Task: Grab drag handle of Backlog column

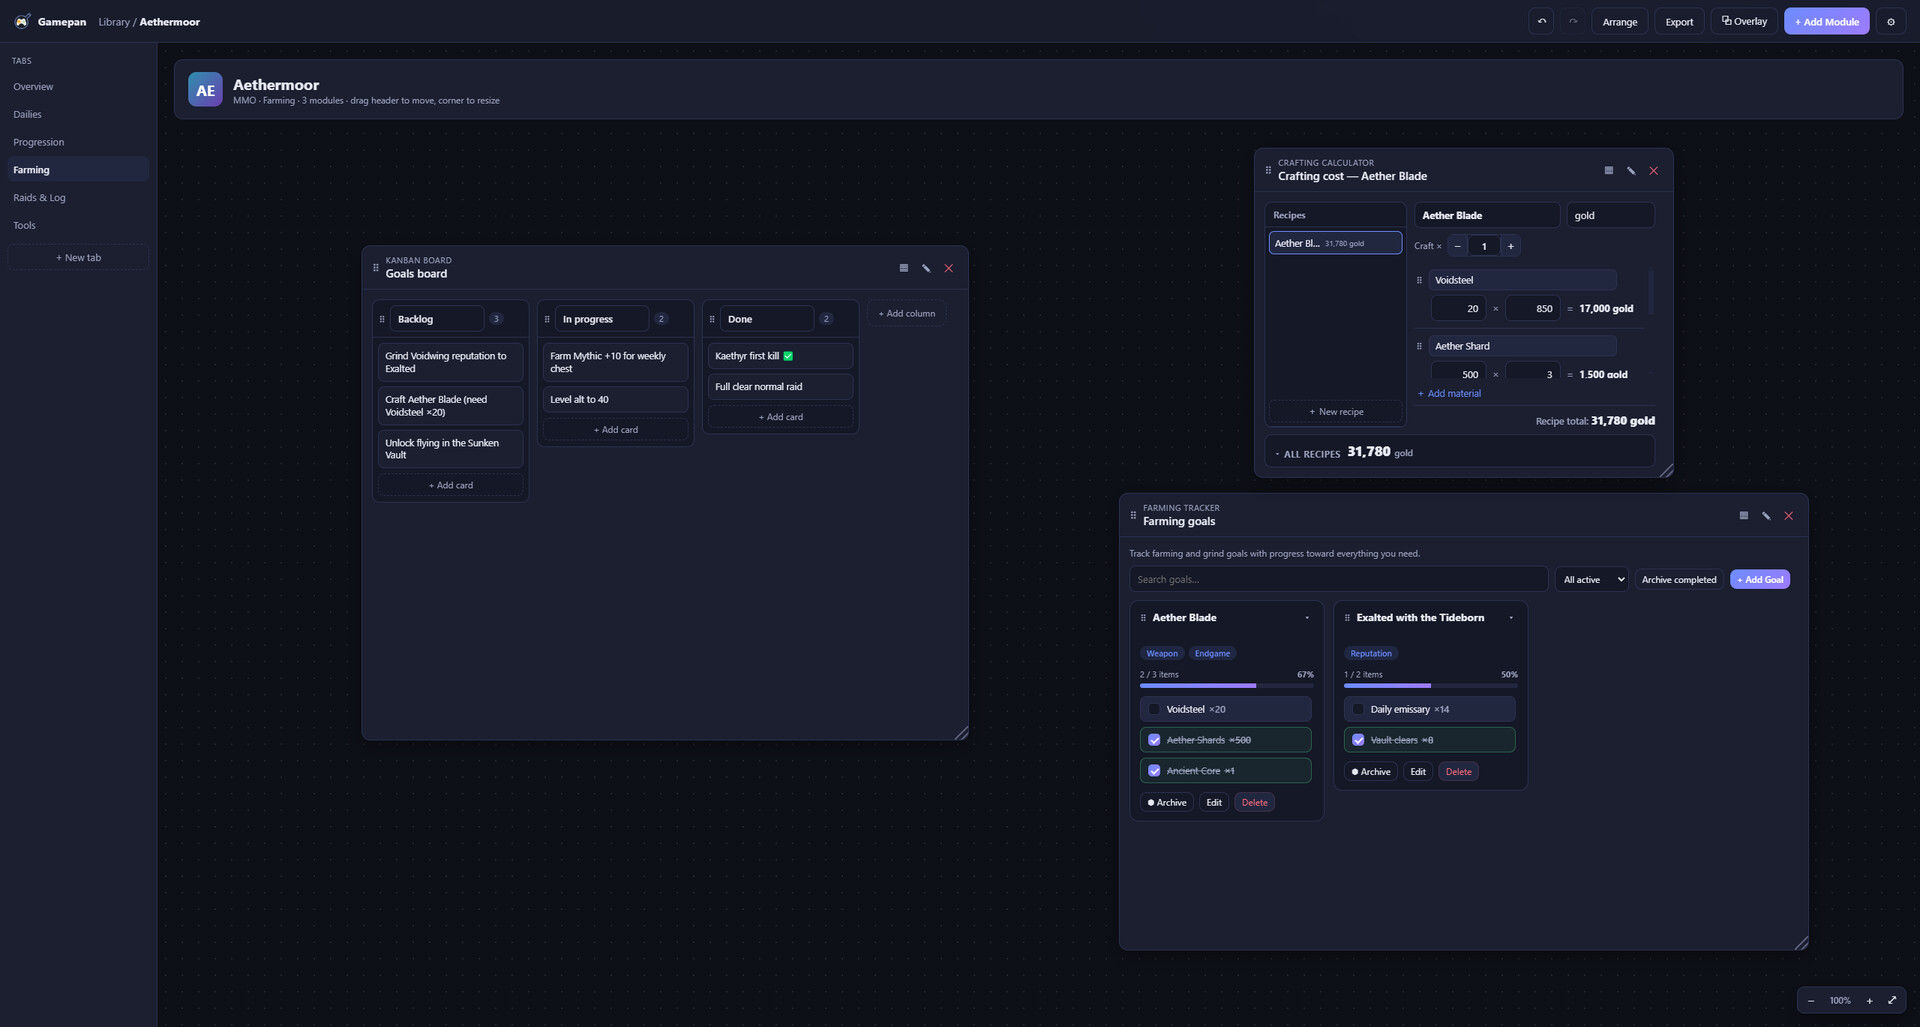Action: [x=382, y=319]
